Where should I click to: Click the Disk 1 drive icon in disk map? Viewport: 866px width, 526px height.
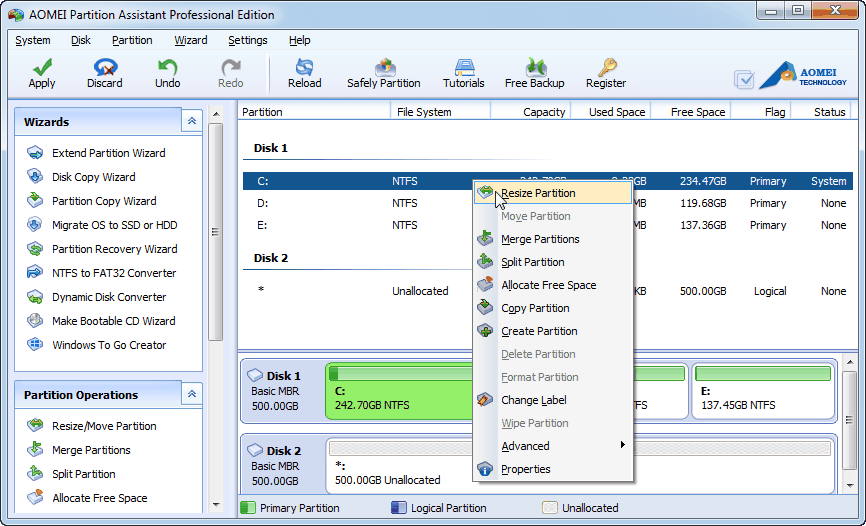point(255,376)
